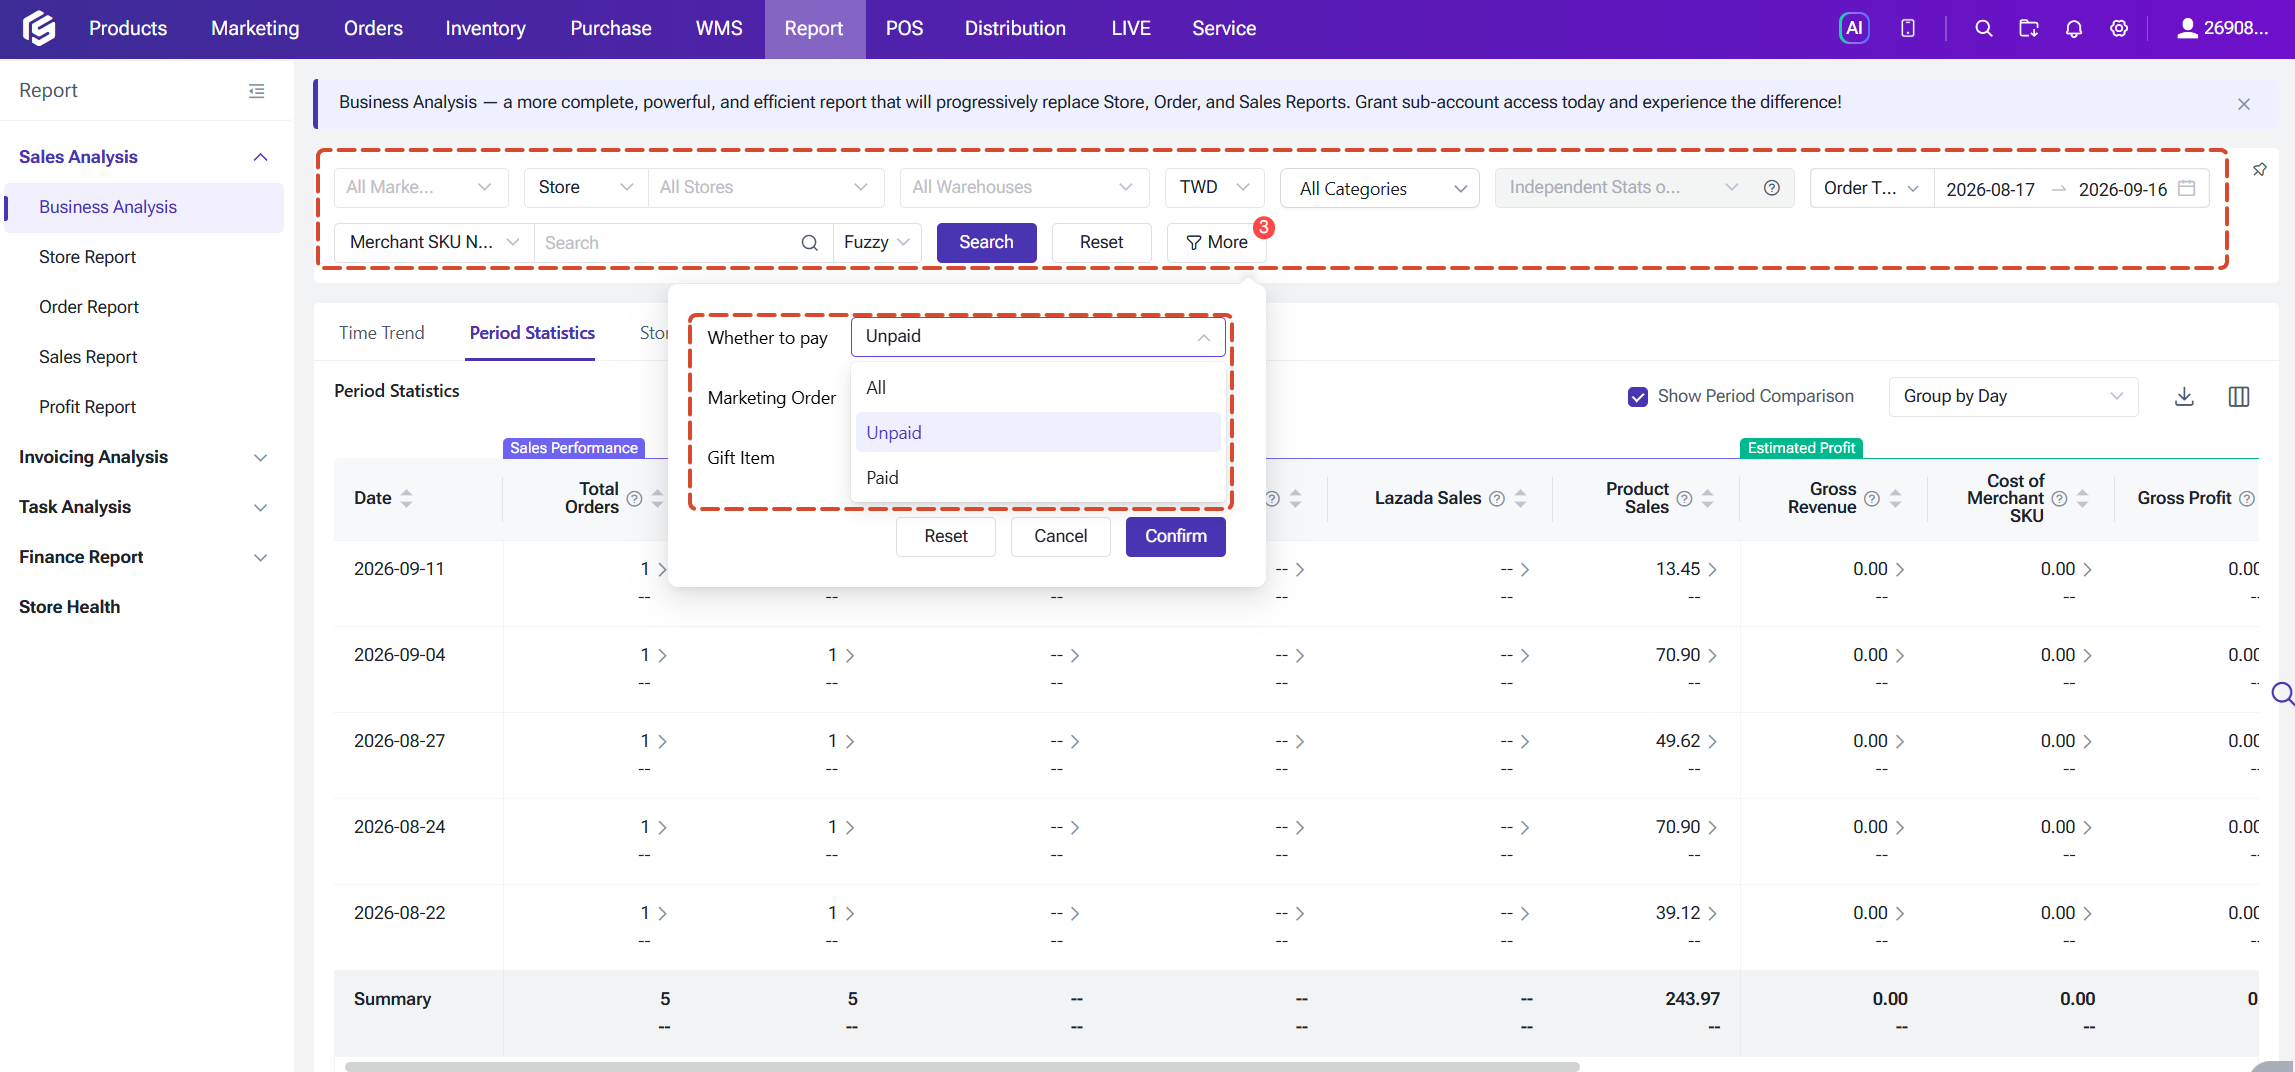Download the period statistics table

(2185, 397)
